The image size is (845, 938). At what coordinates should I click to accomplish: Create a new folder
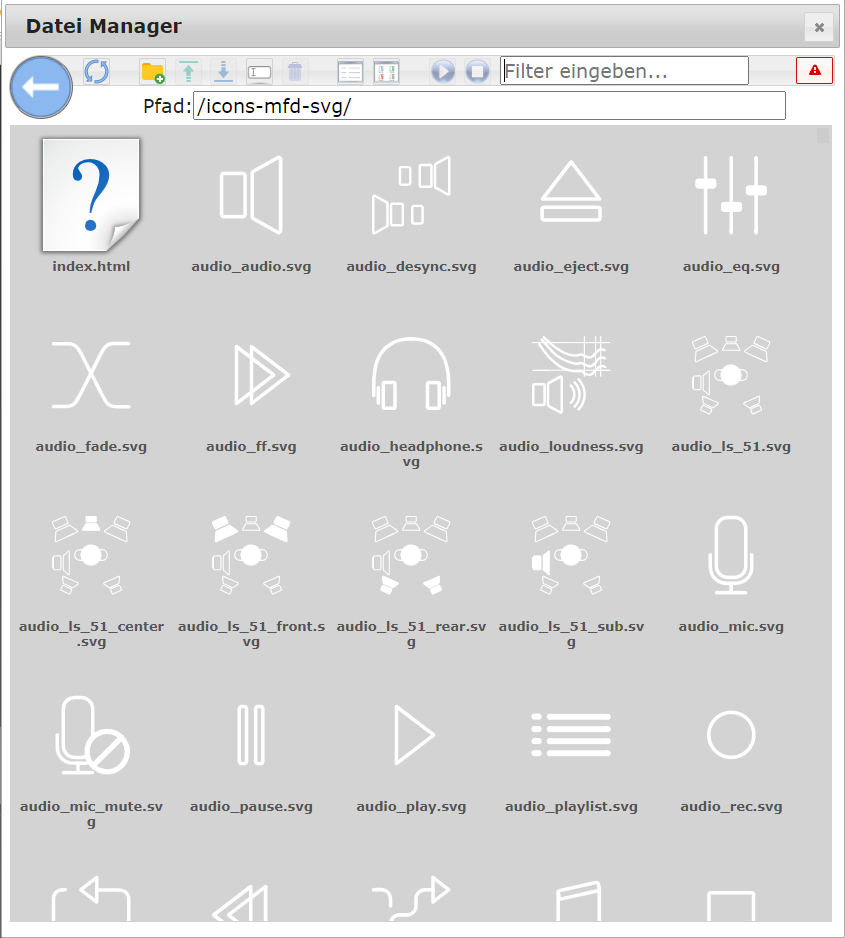pyautogui.click(x=152, y=71)
